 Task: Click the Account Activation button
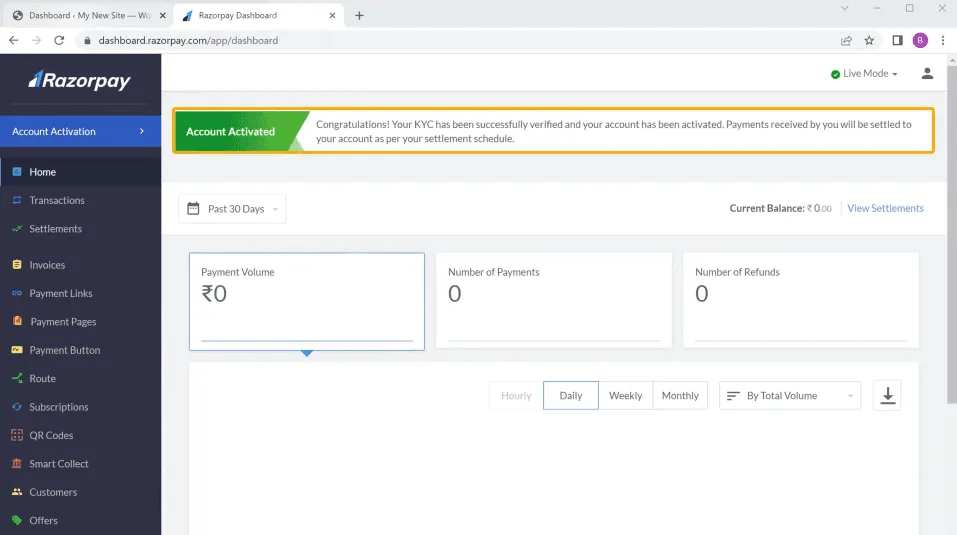(80, 132)
